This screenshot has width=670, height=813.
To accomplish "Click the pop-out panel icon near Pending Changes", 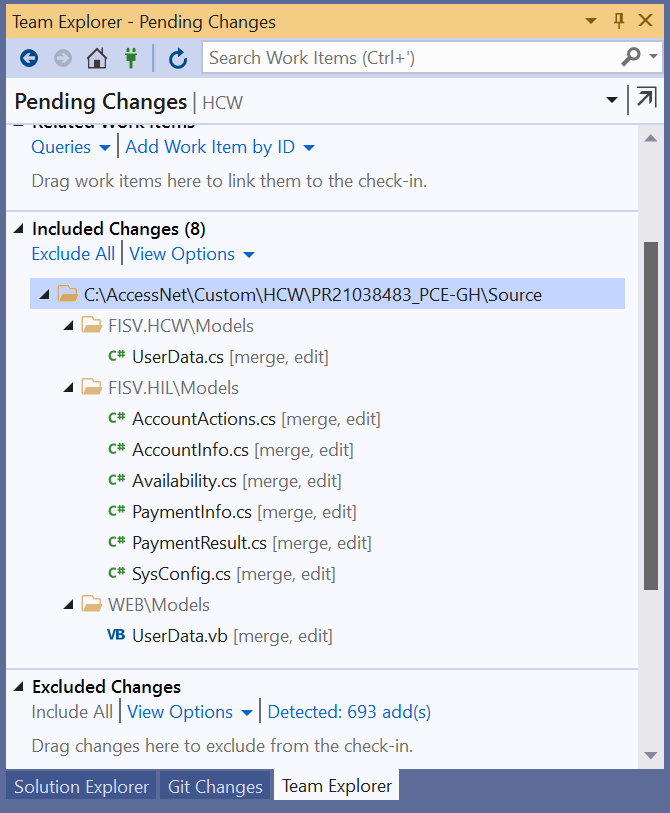I will 645,99.
